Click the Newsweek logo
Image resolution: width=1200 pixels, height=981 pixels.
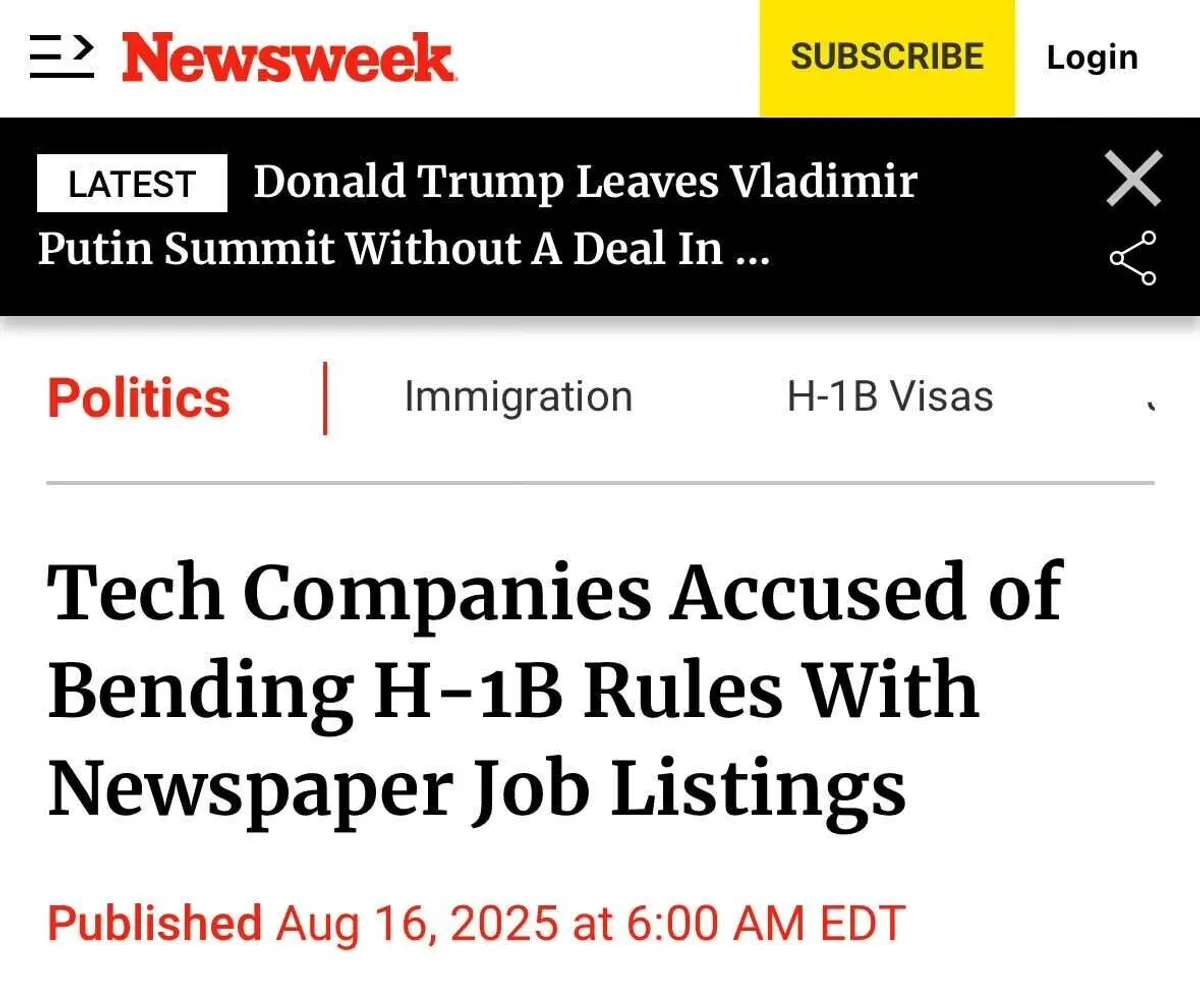[289, 58]
